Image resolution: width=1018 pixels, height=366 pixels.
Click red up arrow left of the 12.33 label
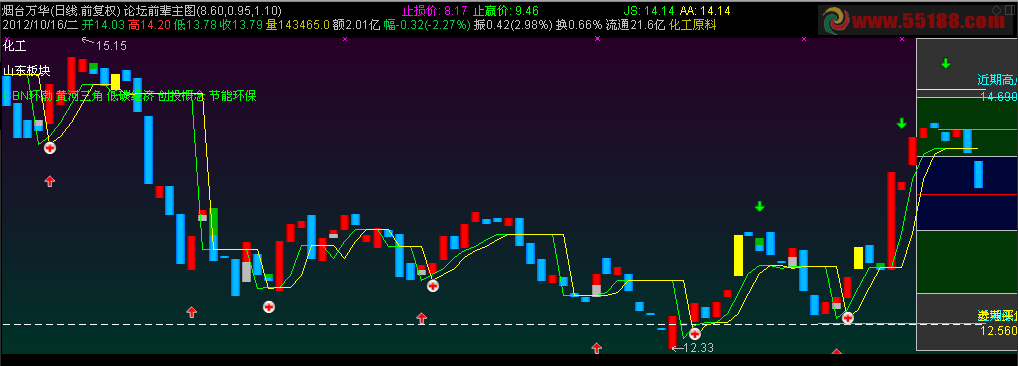click(597, 348)
